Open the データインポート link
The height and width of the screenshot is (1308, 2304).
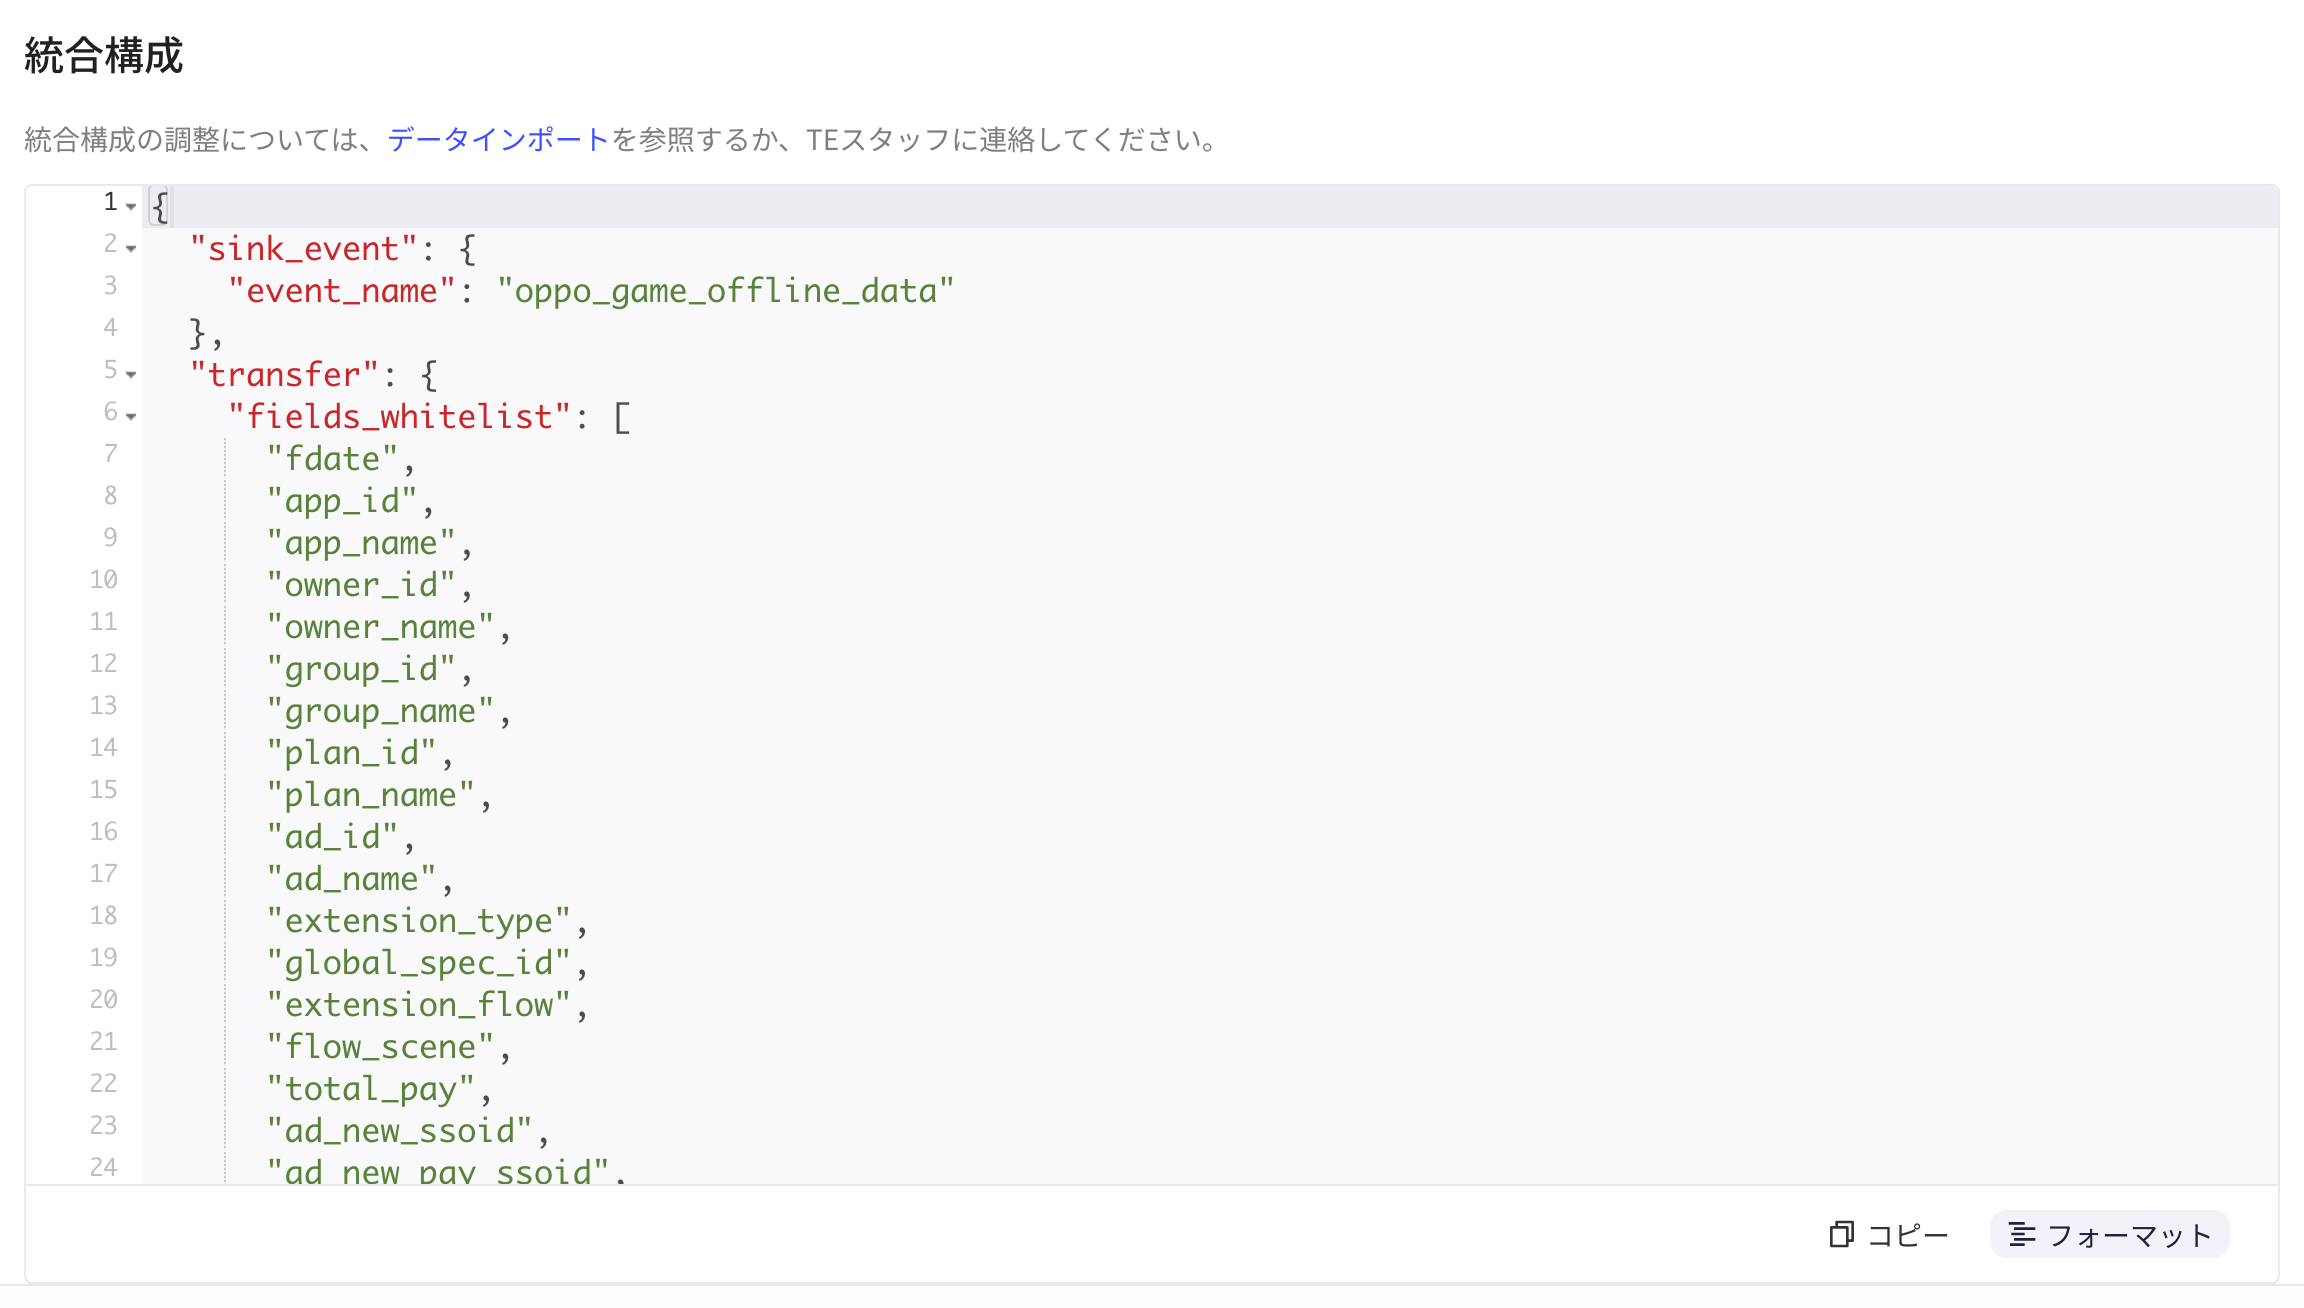pyautogui.click(x=498, y=140)
